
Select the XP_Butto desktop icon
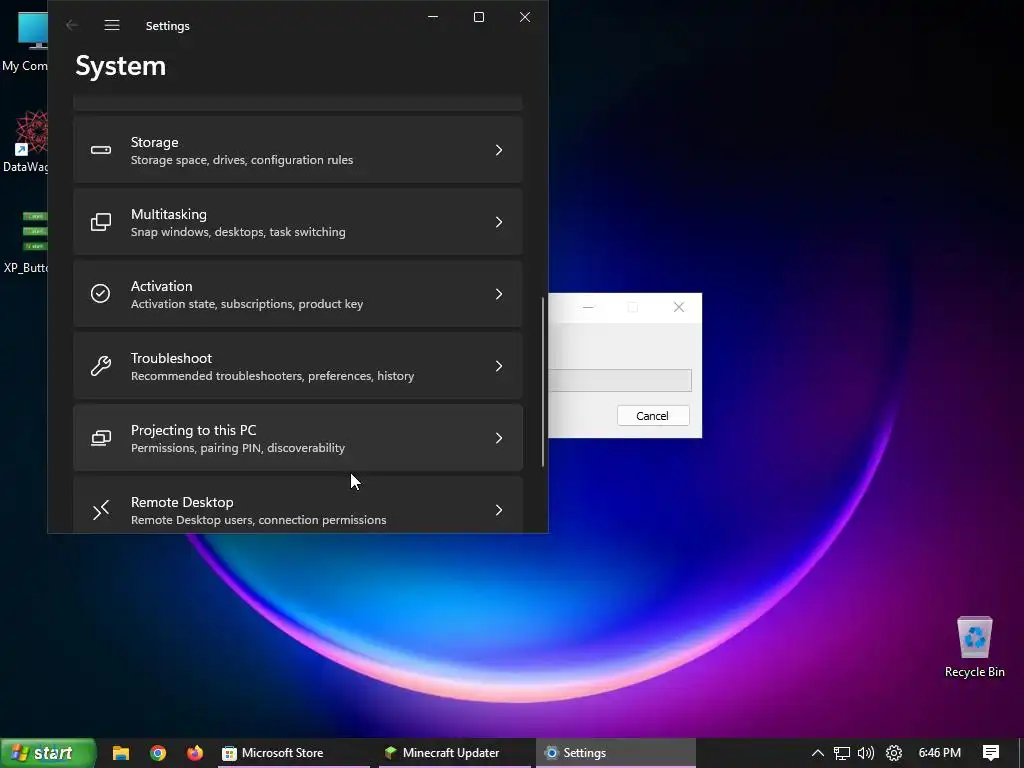(x=25, y=242)
